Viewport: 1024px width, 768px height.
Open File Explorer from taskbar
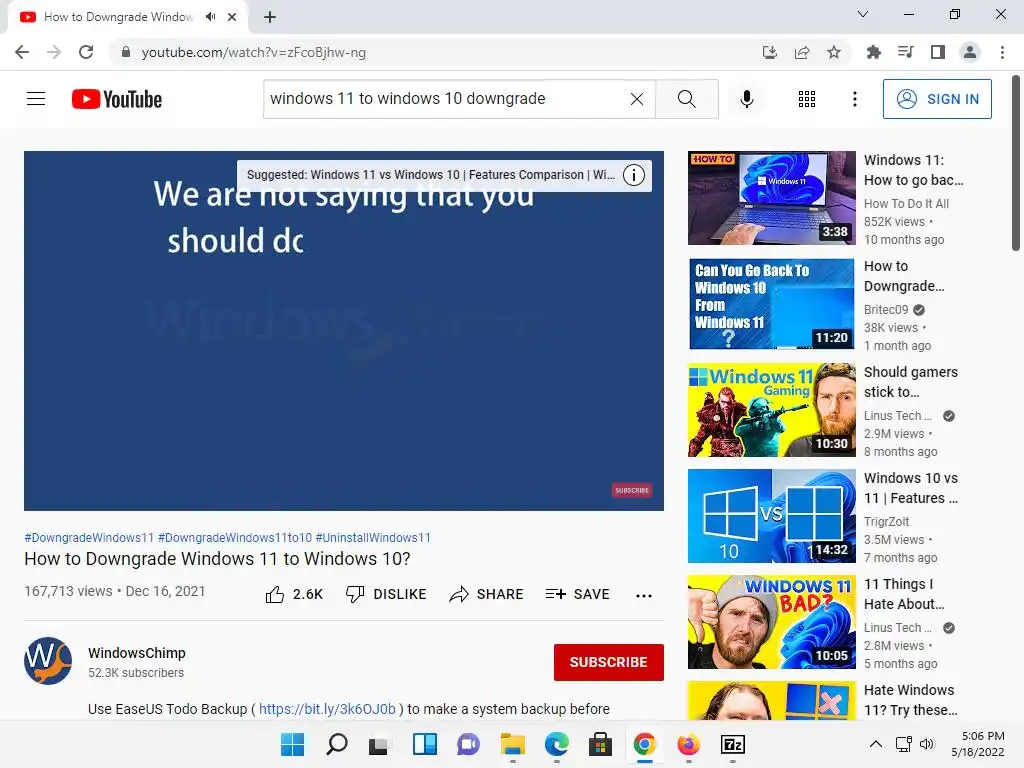tap(513, 744)
